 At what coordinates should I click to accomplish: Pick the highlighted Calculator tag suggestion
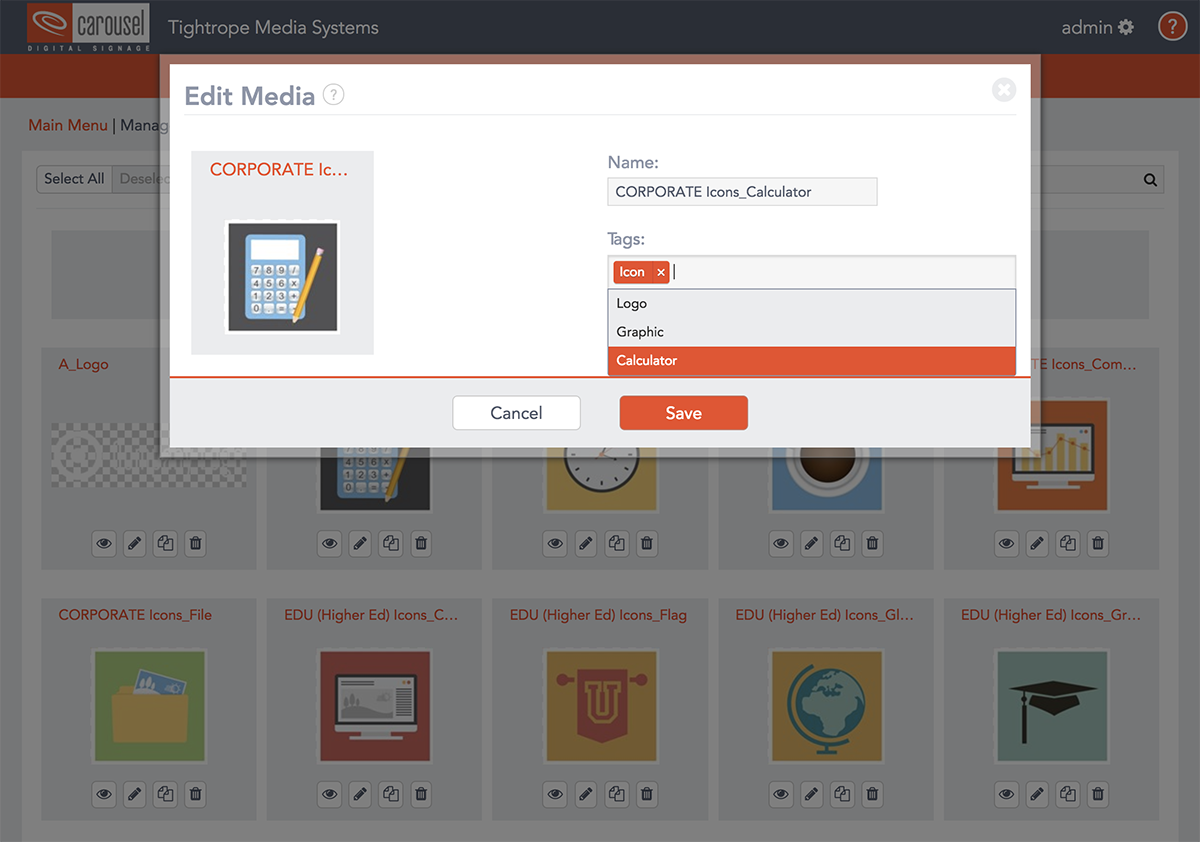647,361
